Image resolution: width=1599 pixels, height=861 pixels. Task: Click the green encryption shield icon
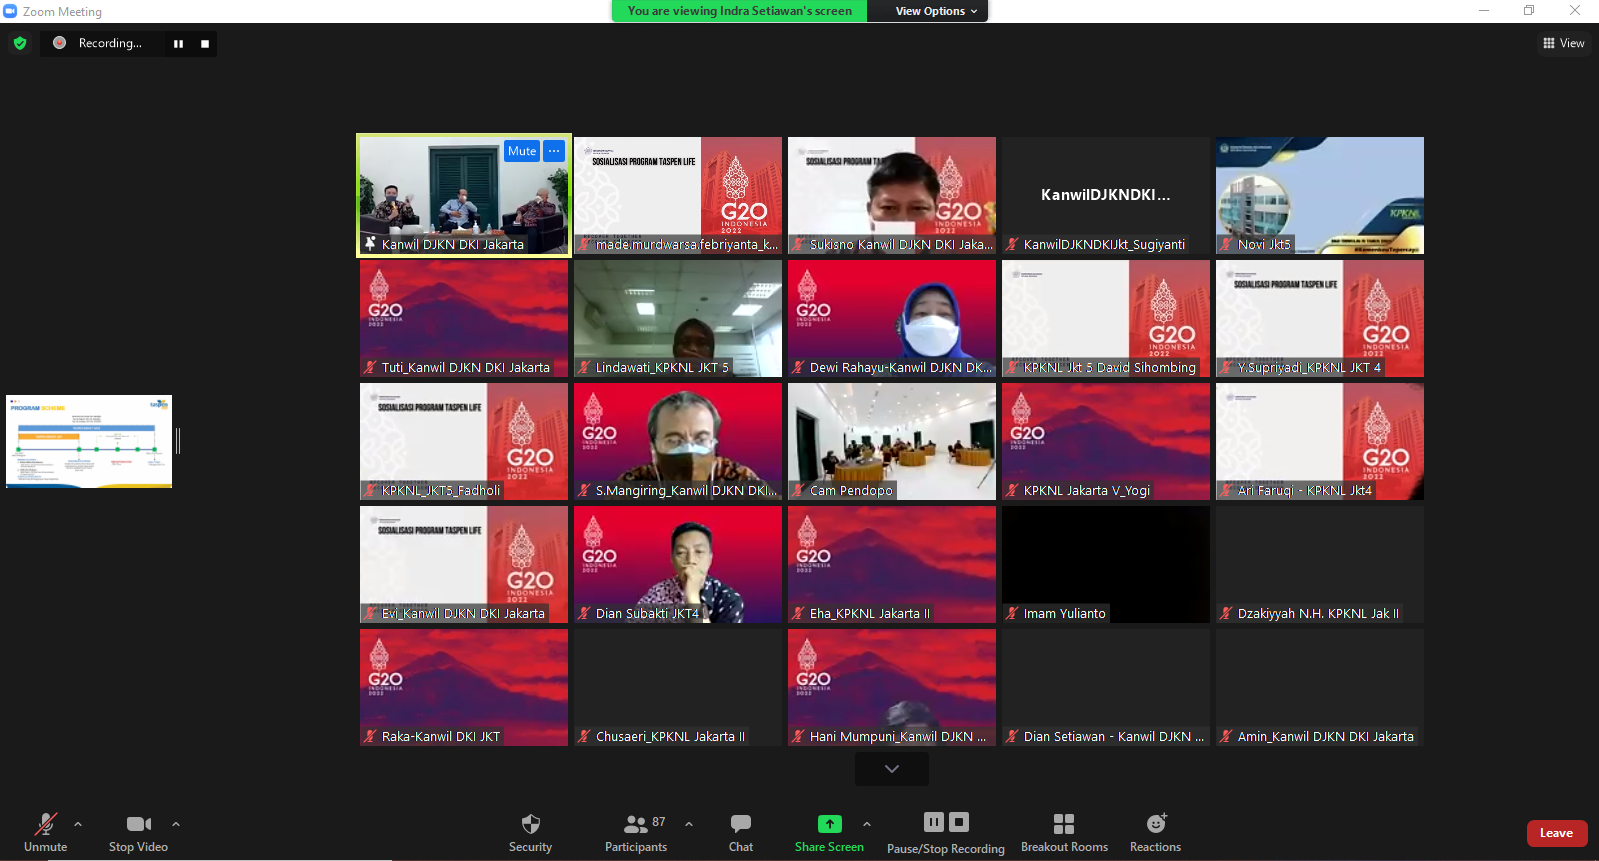[x=20, y=43]
